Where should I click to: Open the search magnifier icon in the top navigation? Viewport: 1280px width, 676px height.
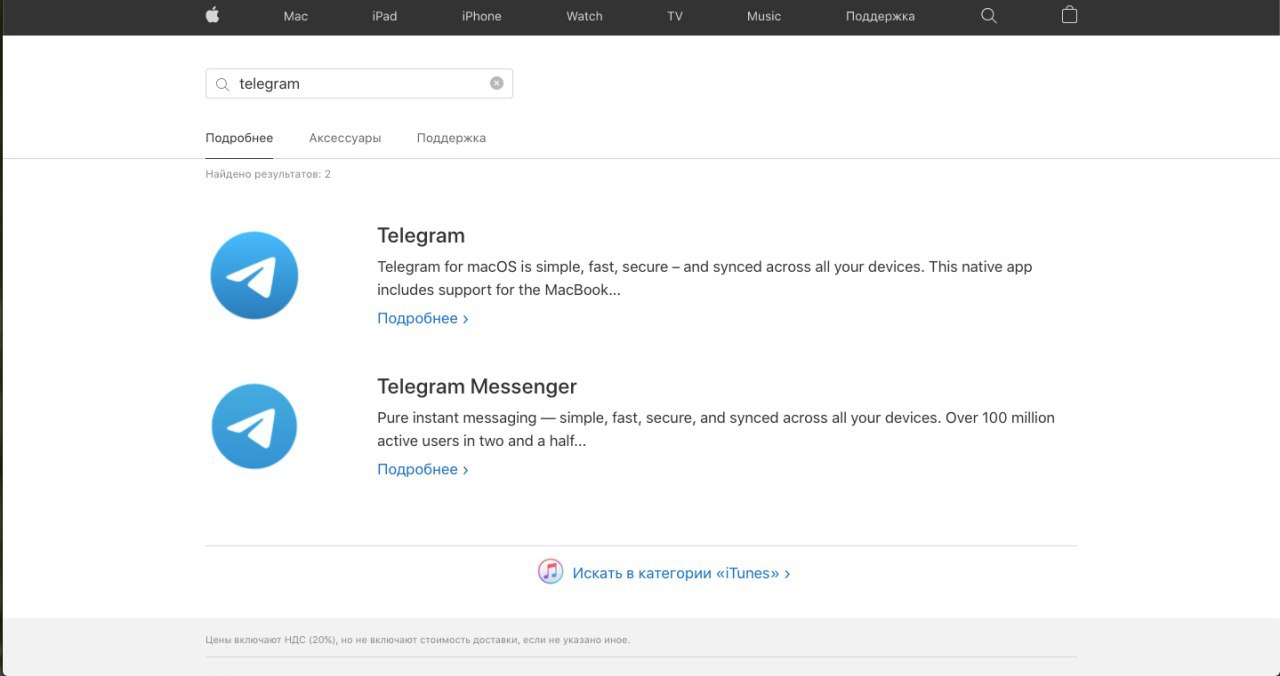click(989, 16)
